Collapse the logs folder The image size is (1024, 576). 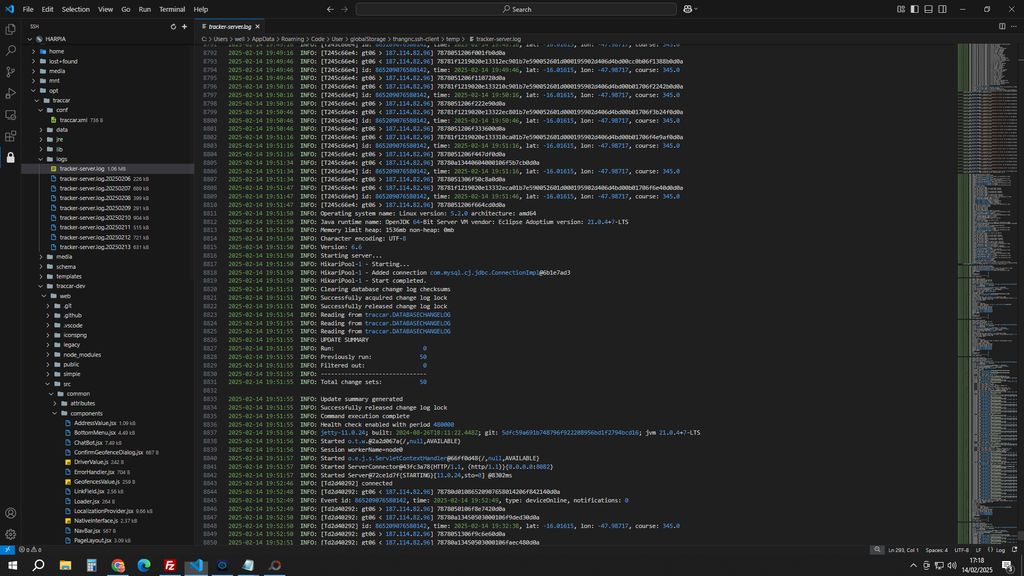click(61, 159)
